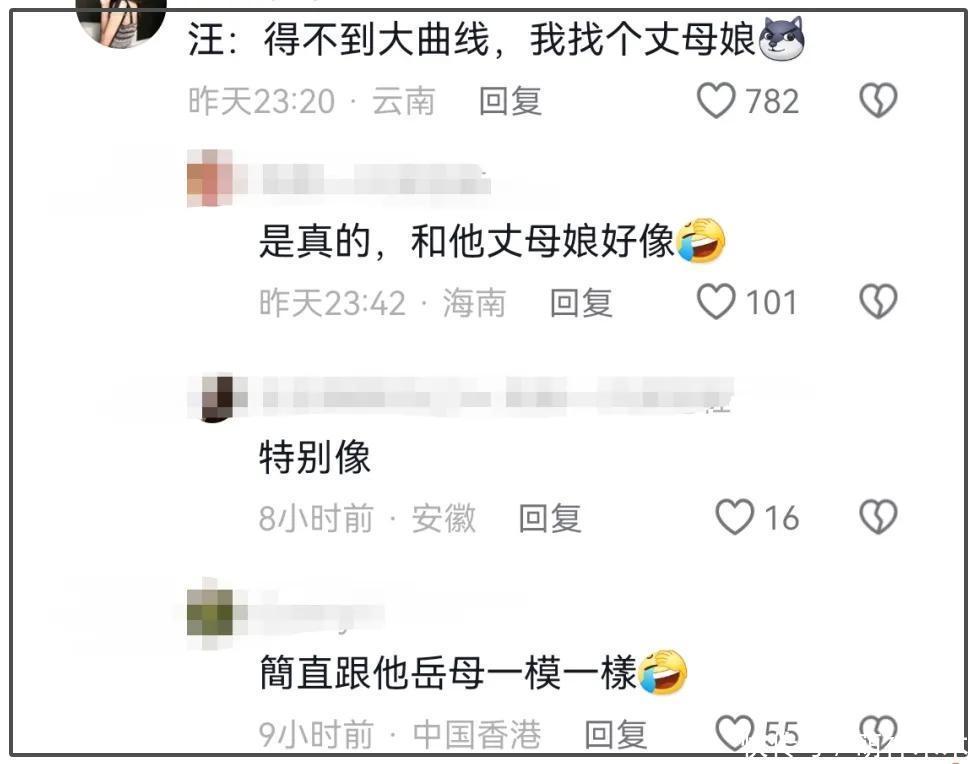
Task: Open blurred username above 是真的 comment
Action: pos(376,179)
